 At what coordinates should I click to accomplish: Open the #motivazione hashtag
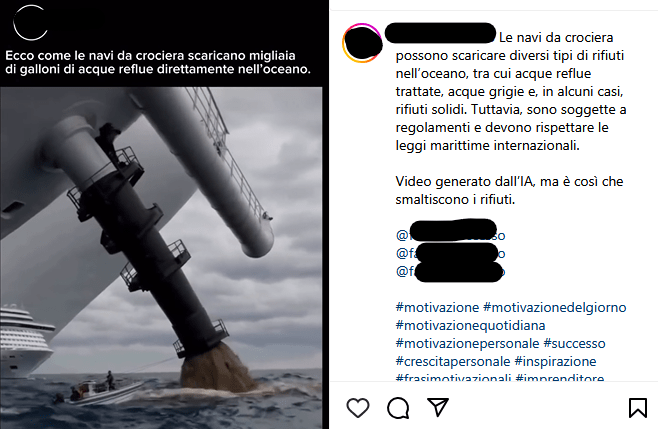click(x=437, y=307)
